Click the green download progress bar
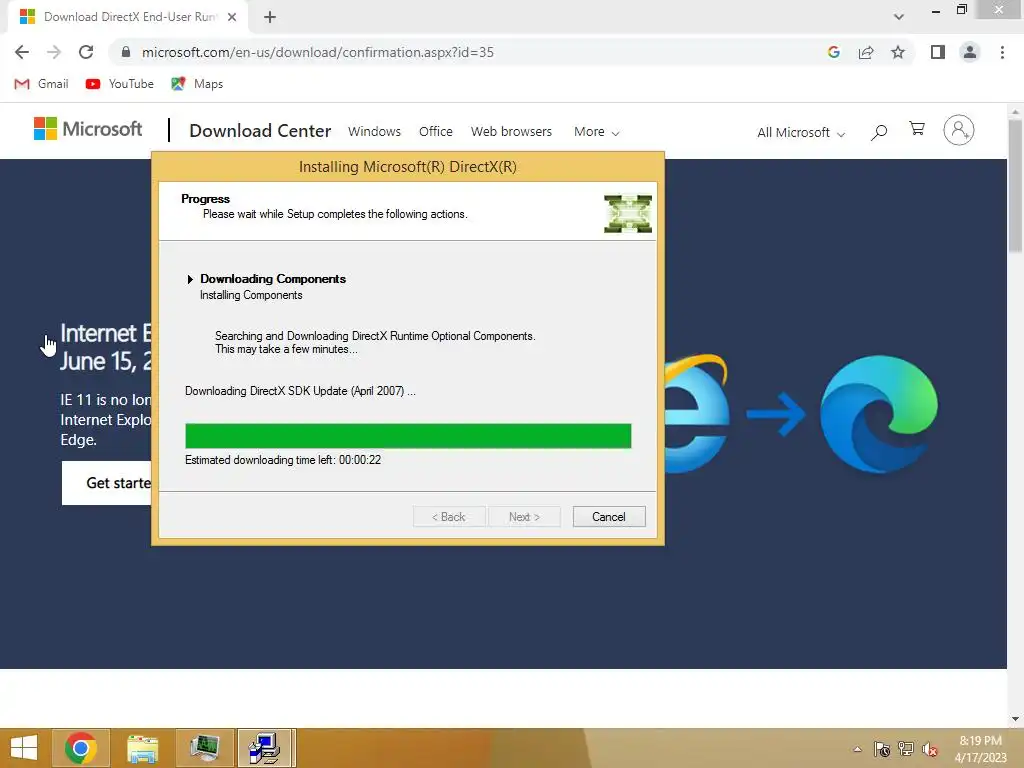Viewport: 1024px width, 768px height. pyautogui.click(x=408, y=436)
